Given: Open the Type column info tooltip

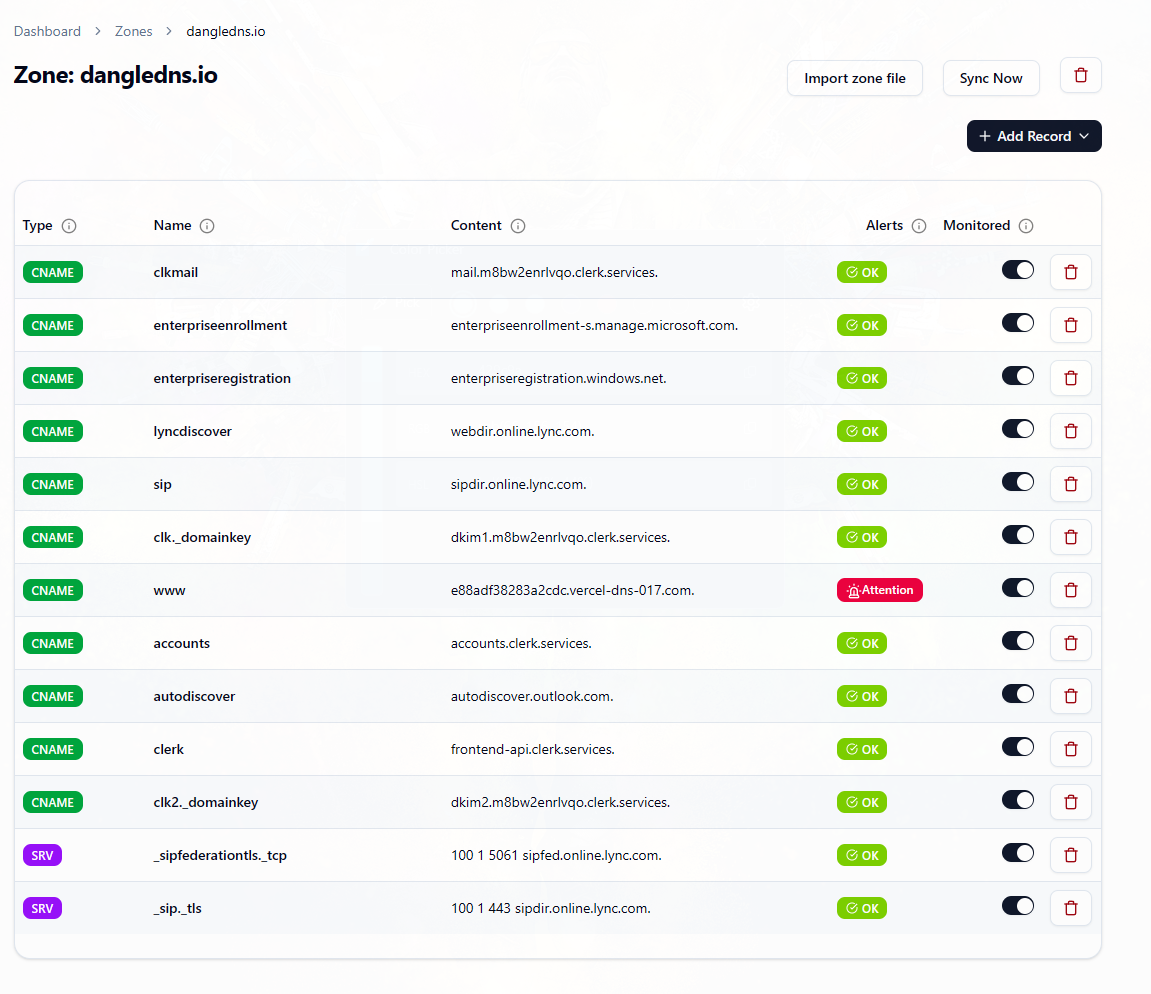Looking at the screenshot, I should 69,226.
